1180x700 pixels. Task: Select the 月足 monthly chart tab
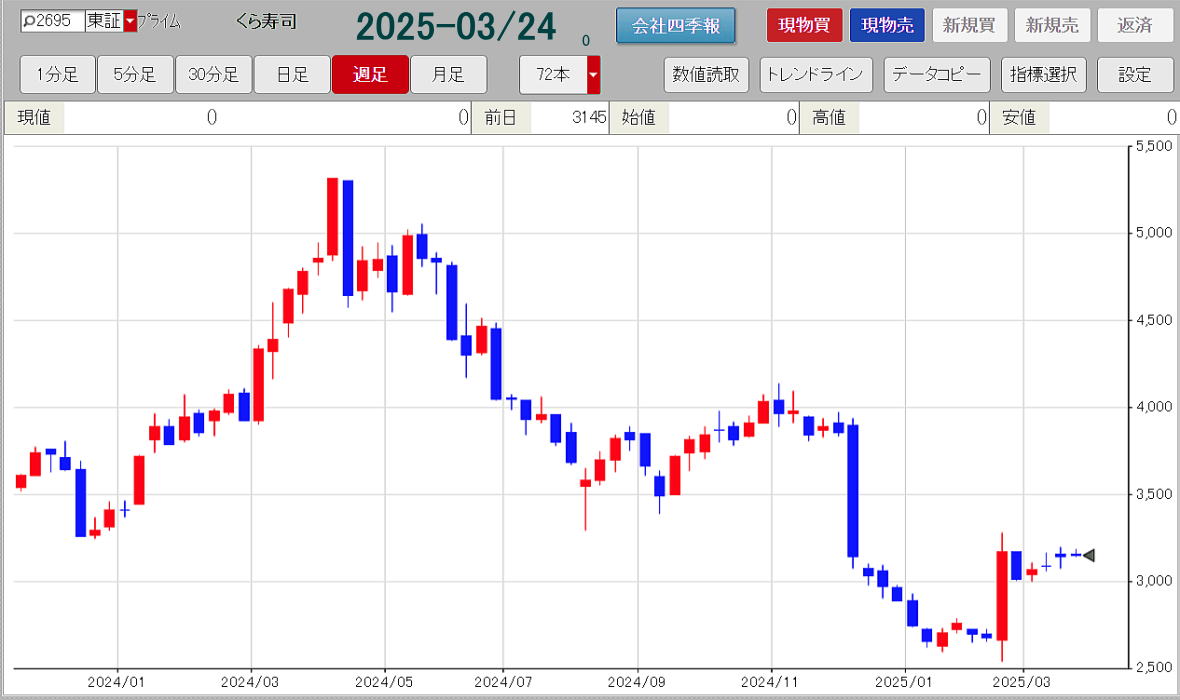[449, 75]
